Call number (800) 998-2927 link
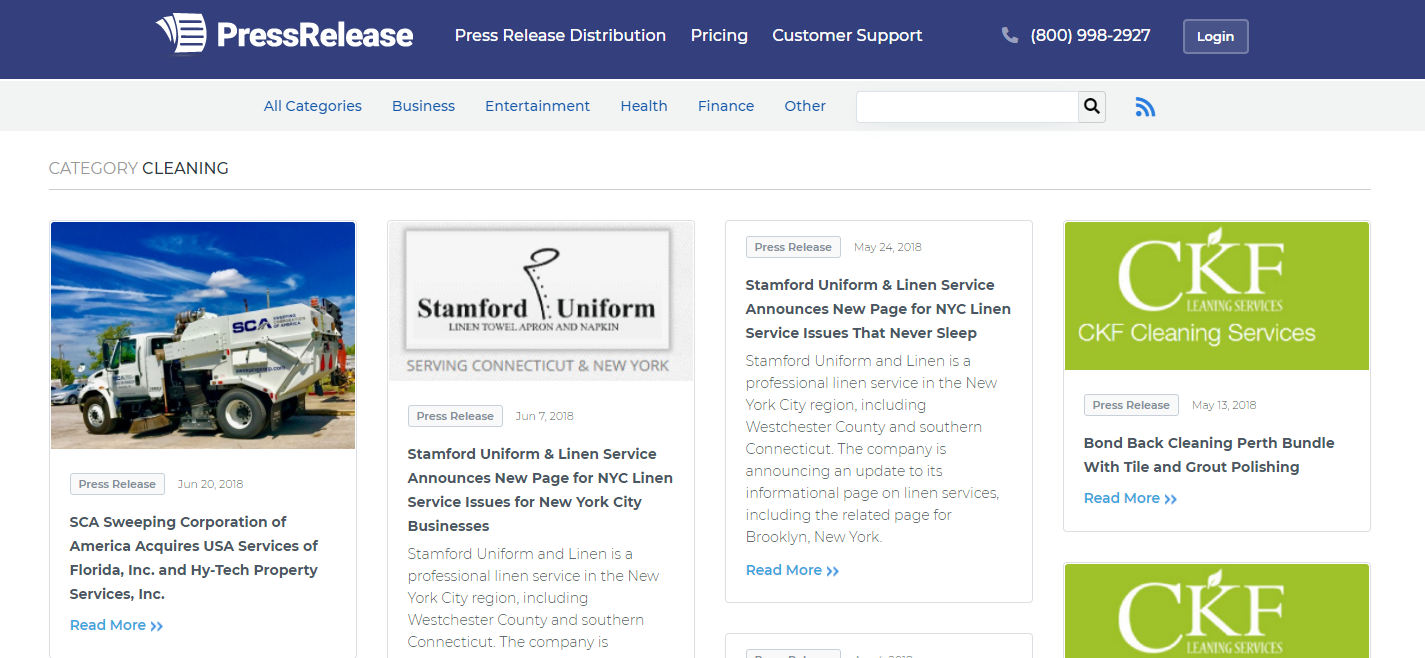 click(x=1090, y=35)
